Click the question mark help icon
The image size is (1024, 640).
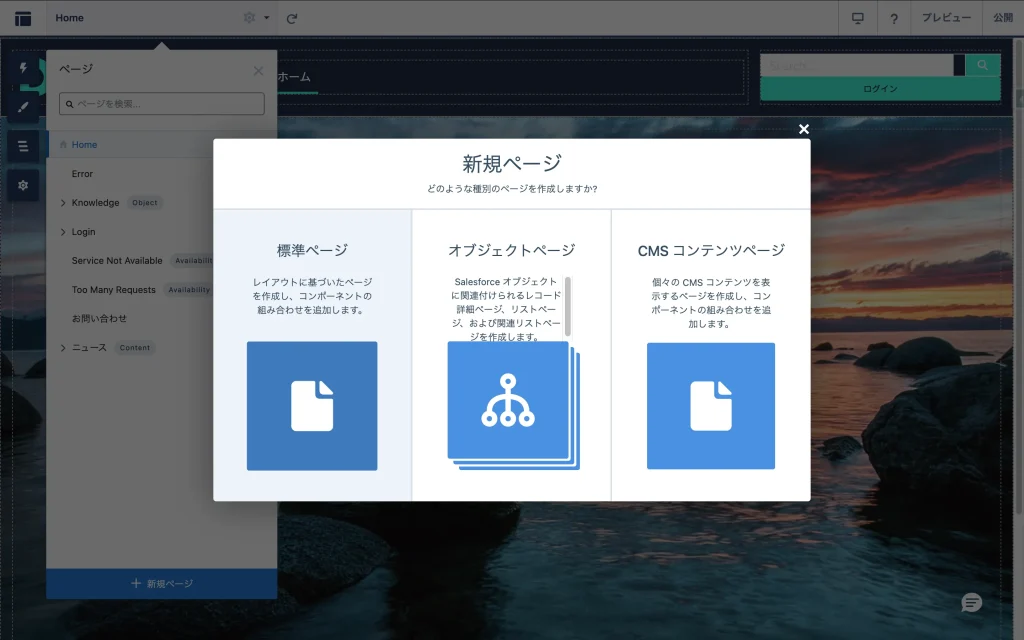893,18
